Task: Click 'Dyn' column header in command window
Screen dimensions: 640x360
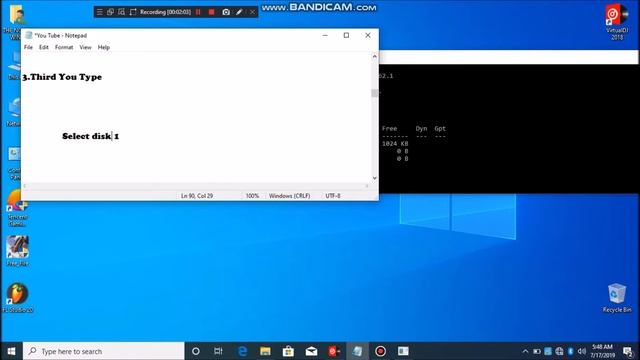Action: pos(421,129)
